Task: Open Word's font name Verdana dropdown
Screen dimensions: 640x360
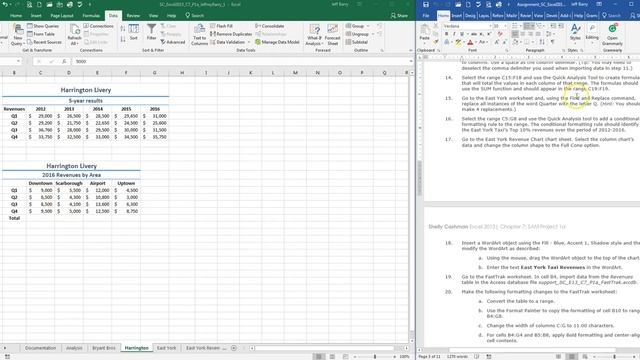Action: click(490, 26)
